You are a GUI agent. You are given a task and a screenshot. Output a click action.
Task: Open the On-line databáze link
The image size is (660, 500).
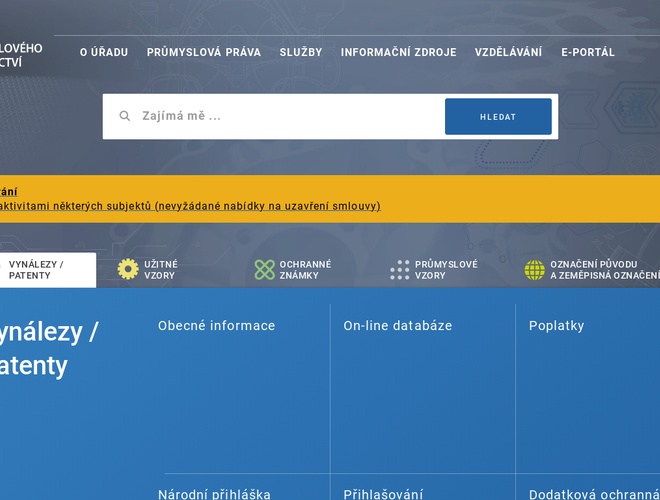(398, 326)
